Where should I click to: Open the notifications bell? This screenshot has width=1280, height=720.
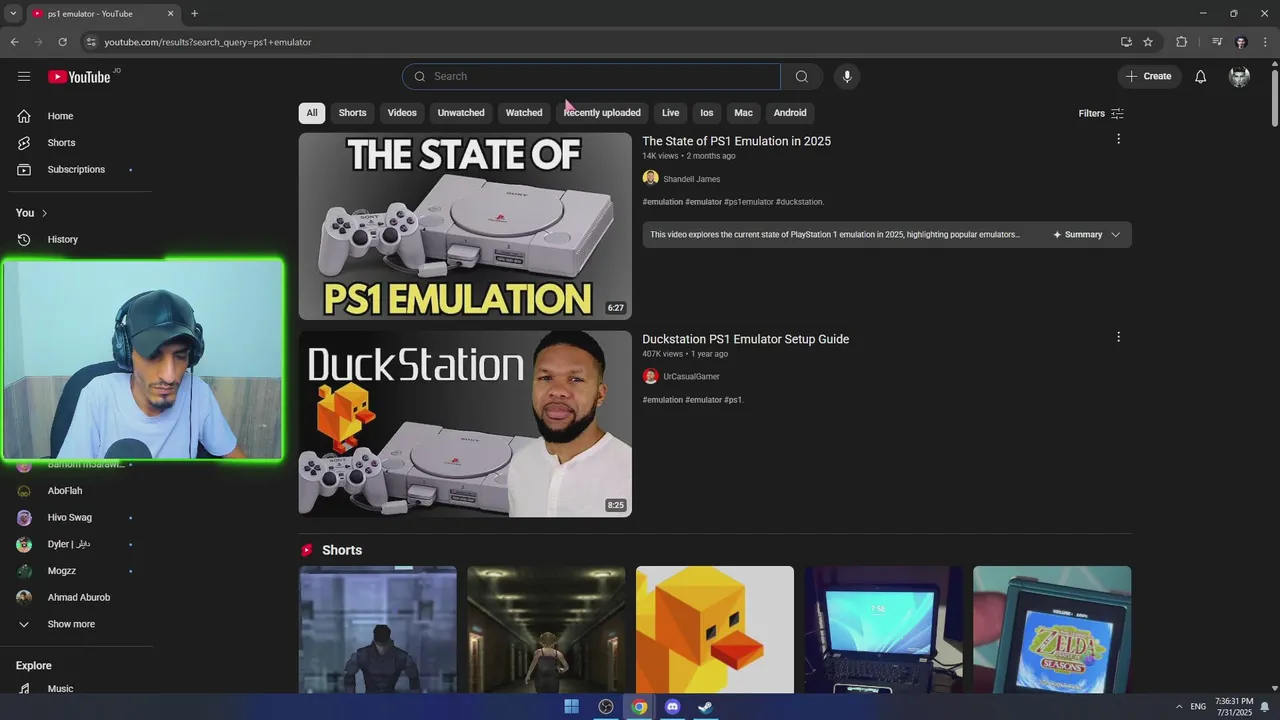[x=1201, y=77]
